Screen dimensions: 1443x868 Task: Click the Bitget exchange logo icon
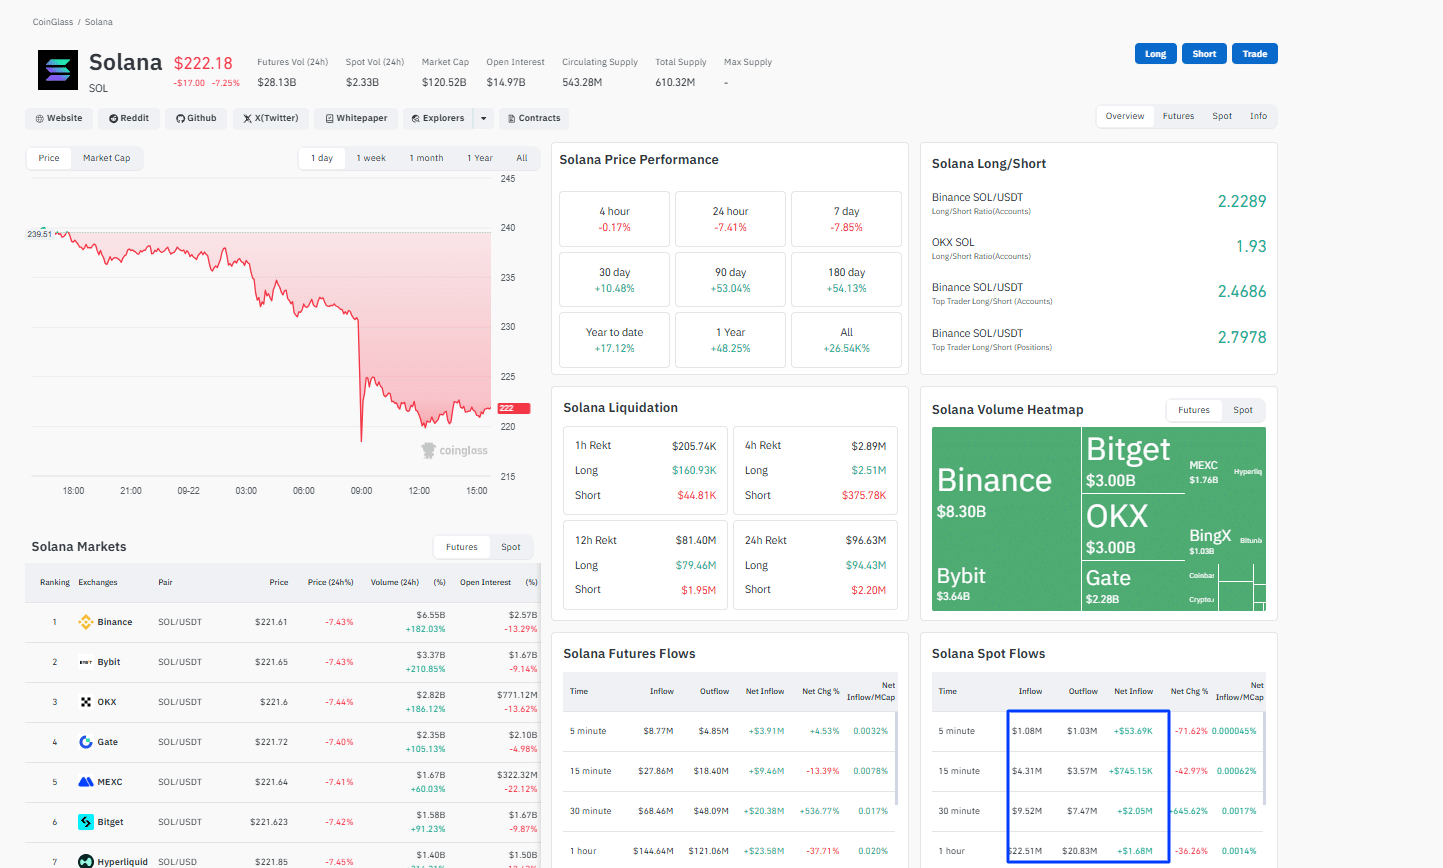85,822
